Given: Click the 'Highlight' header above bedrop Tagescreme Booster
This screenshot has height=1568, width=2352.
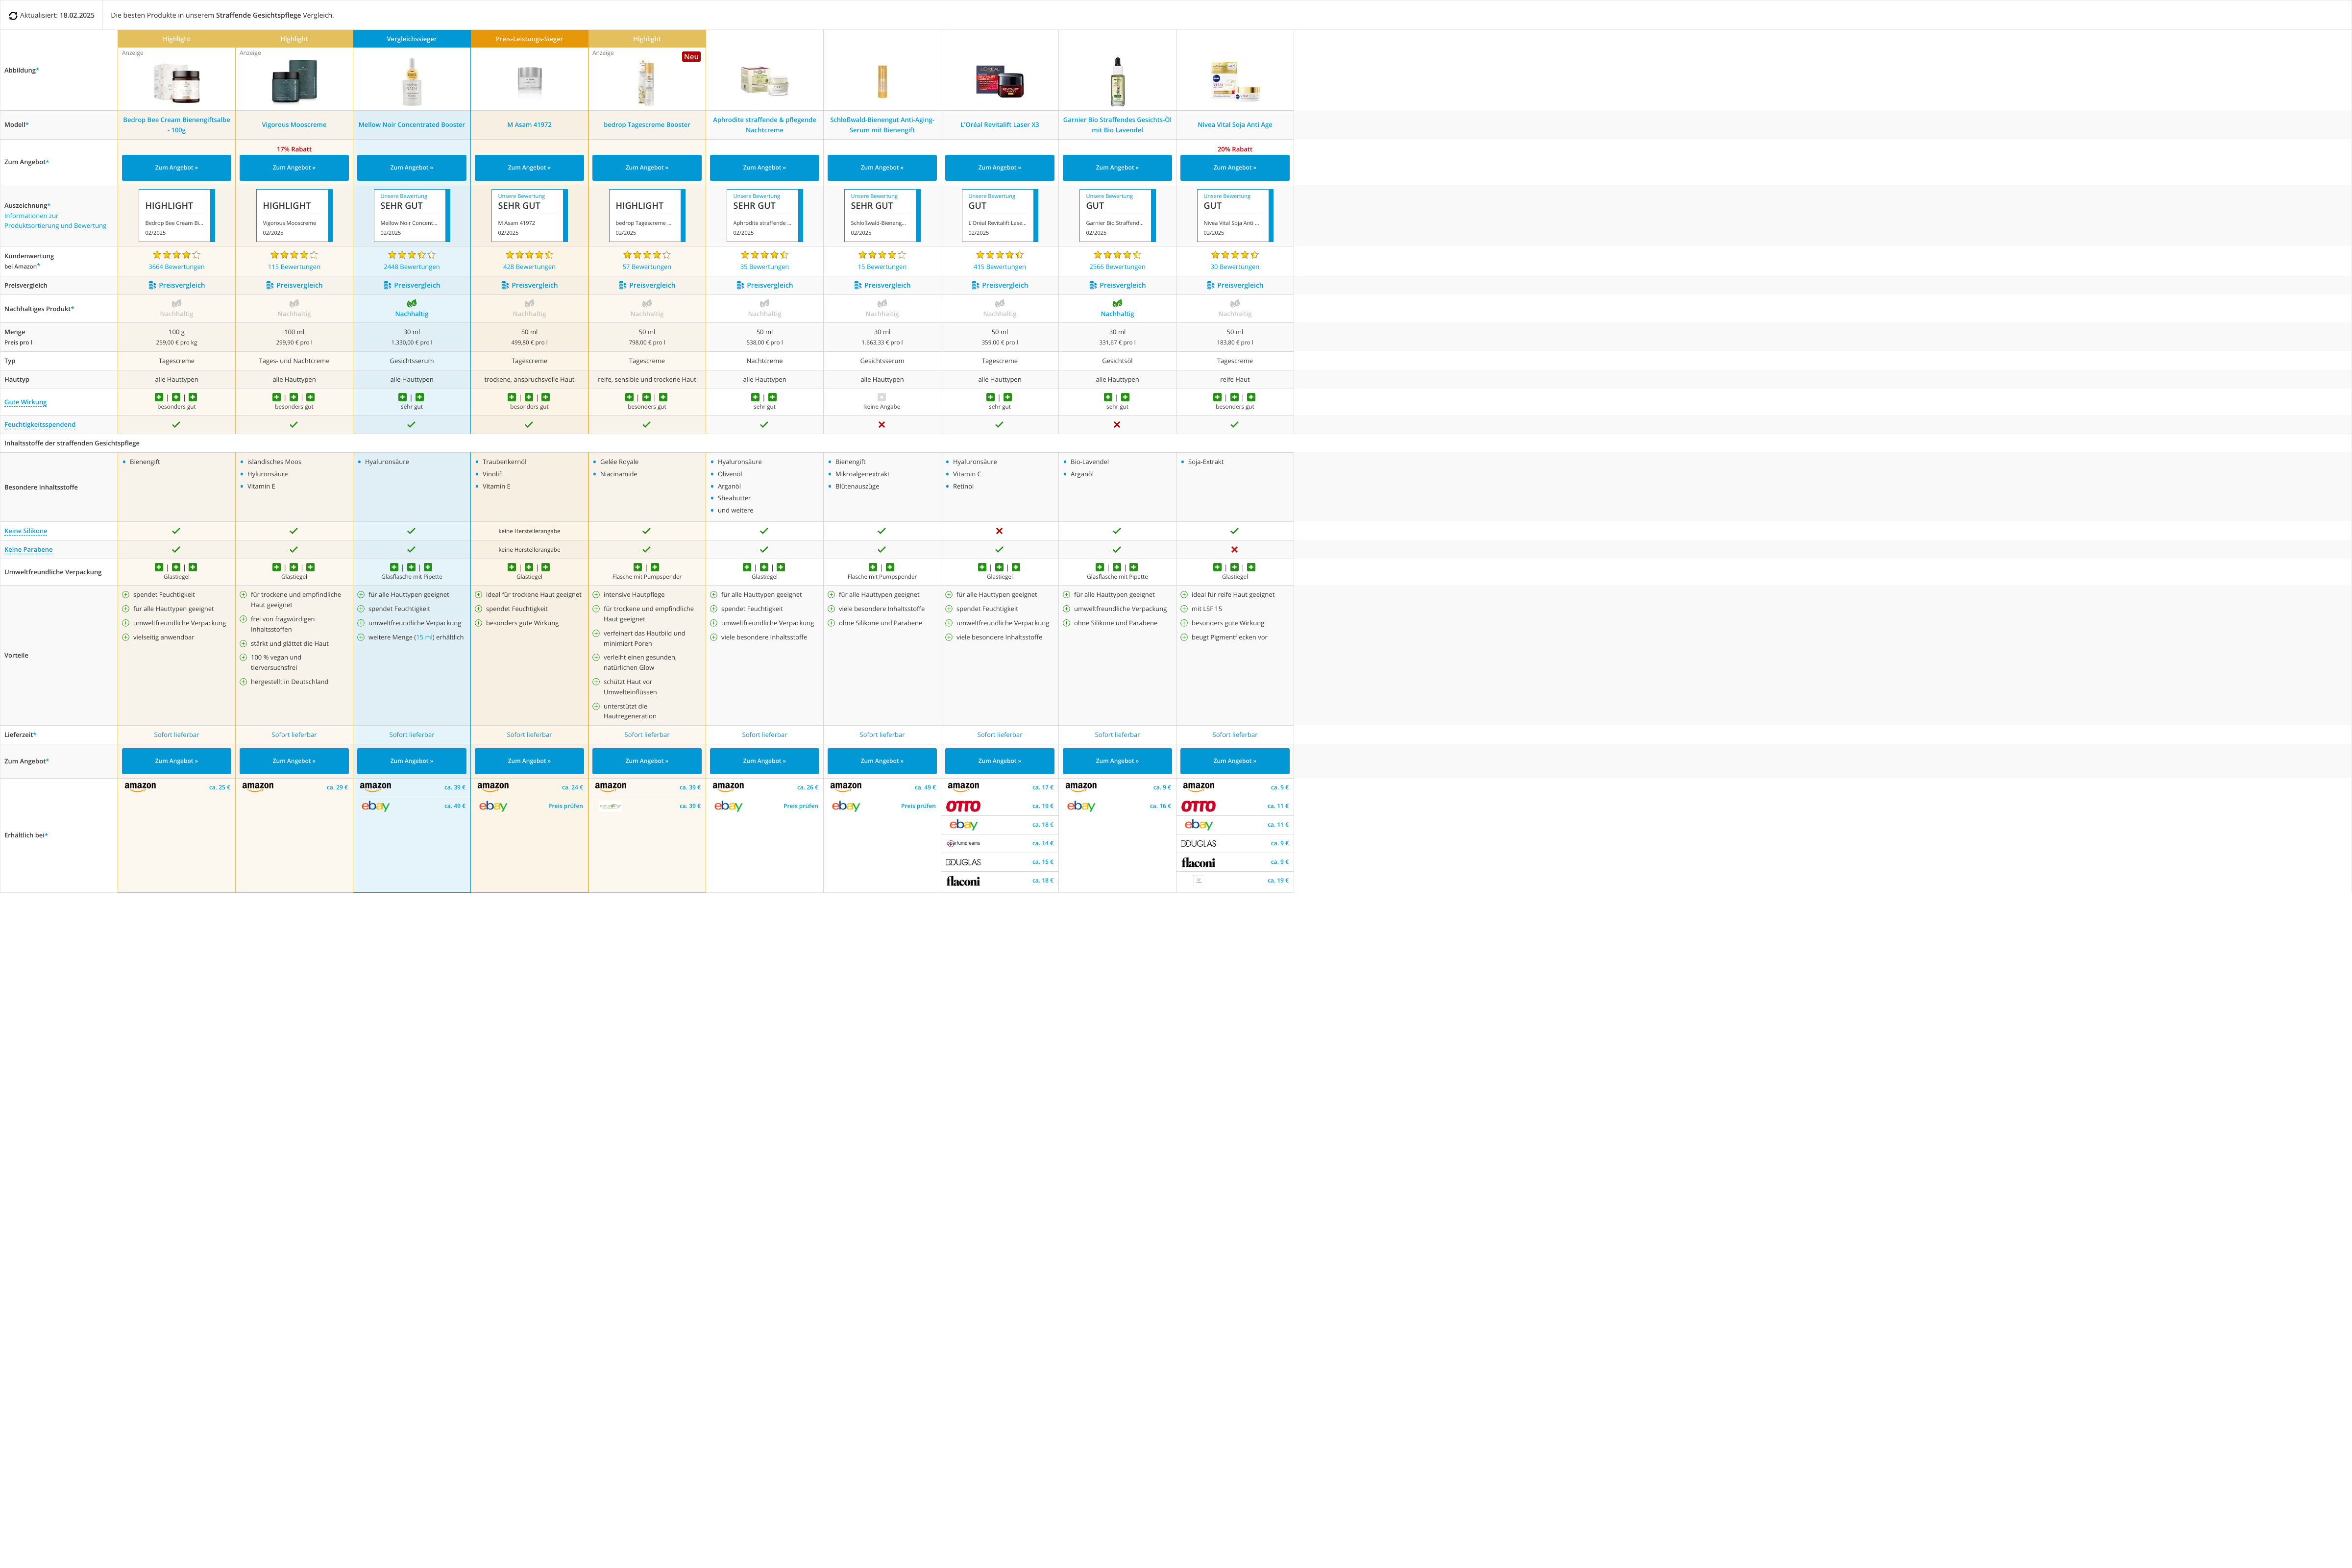Looking at the screenshot, I should 647,39.
